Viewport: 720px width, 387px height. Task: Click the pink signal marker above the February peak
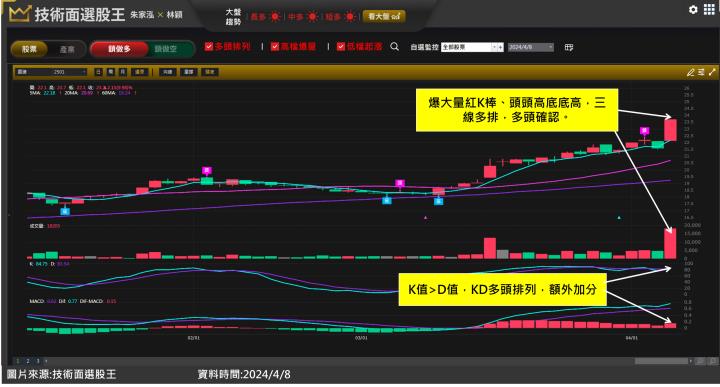(207, 171)
